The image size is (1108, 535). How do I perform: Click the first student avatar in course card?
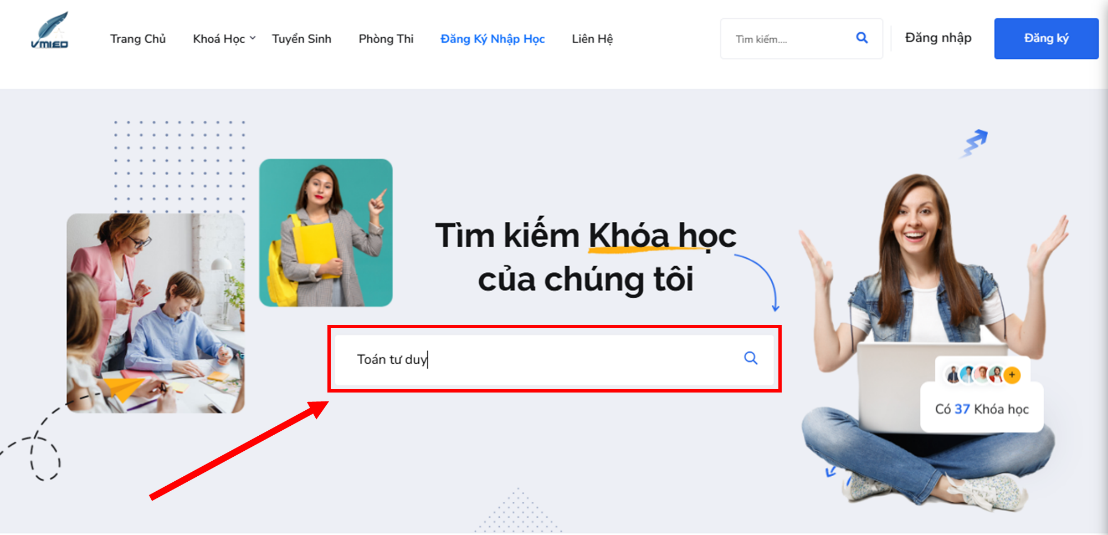pos(953,375)
